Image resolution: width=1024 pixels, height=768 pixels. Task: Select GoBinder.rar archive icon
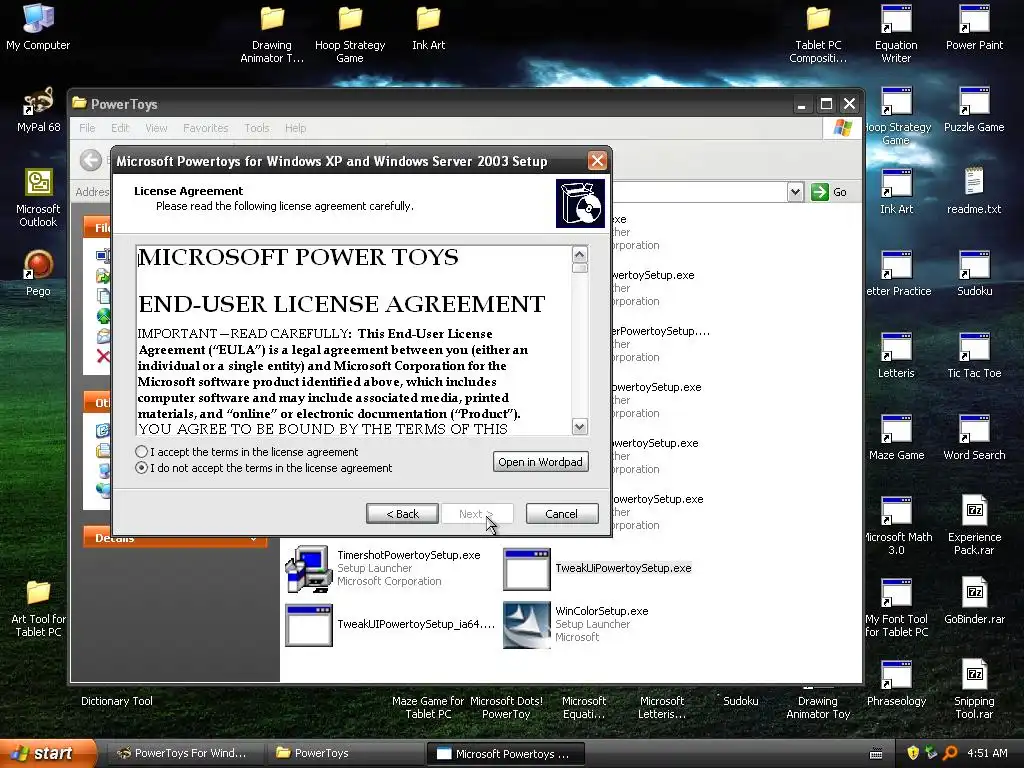coord(974,592)
